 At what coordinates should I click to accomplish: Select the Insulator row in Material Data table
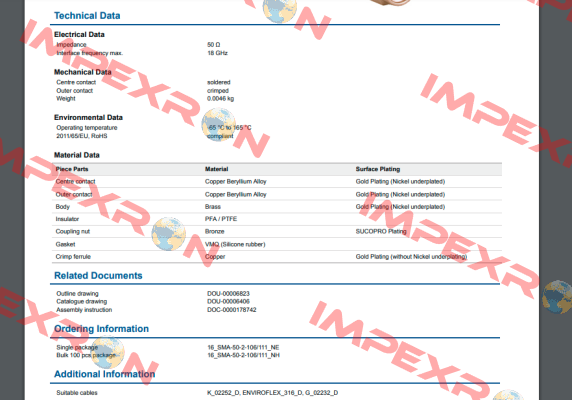click(278, 219)
